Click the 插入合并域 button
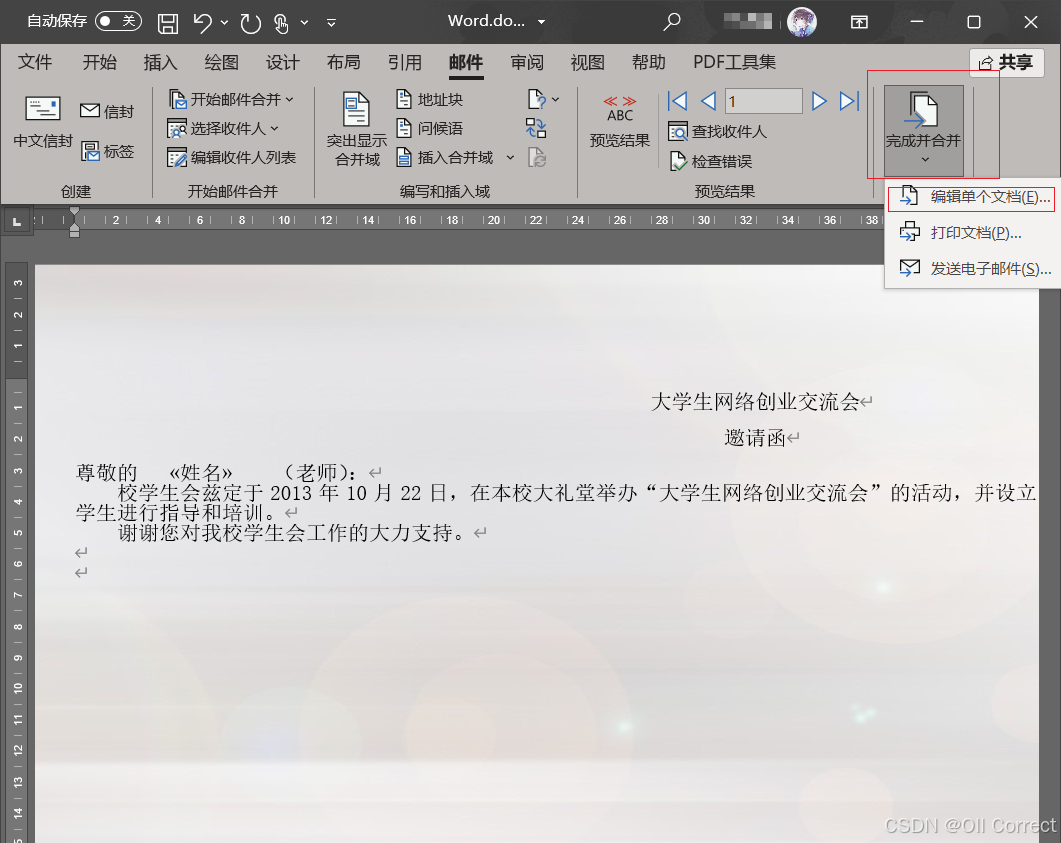This screenshot has width=1061, height=843. point(445,158)
